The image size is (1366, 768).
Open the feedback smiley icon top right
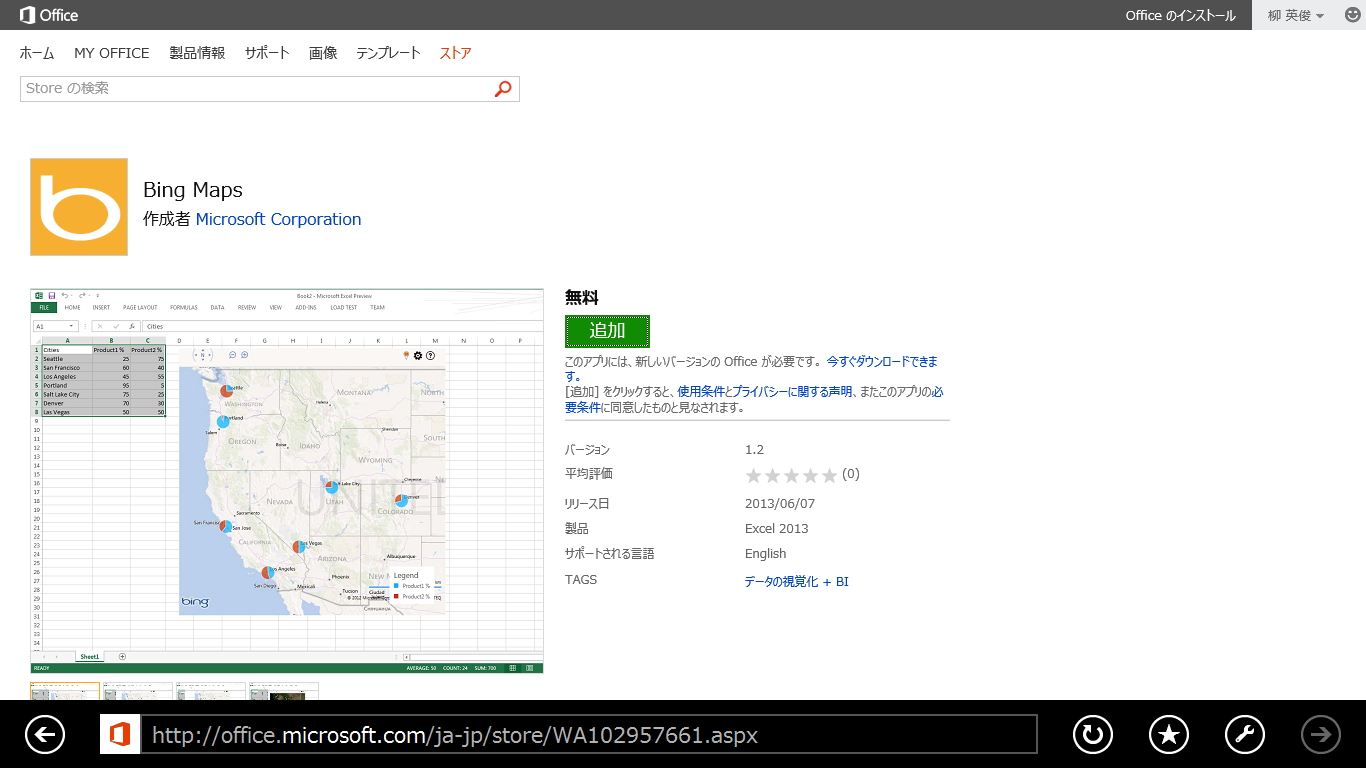pyautogui.click(x=1353, y=15)
